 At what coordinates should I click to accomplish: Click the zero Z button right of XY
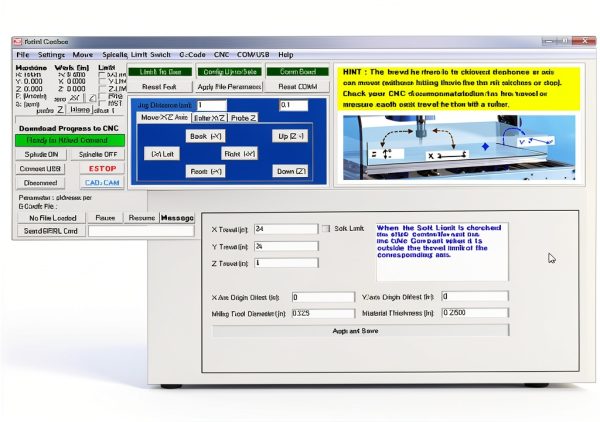pyautogui.click(x=92, y=98)
